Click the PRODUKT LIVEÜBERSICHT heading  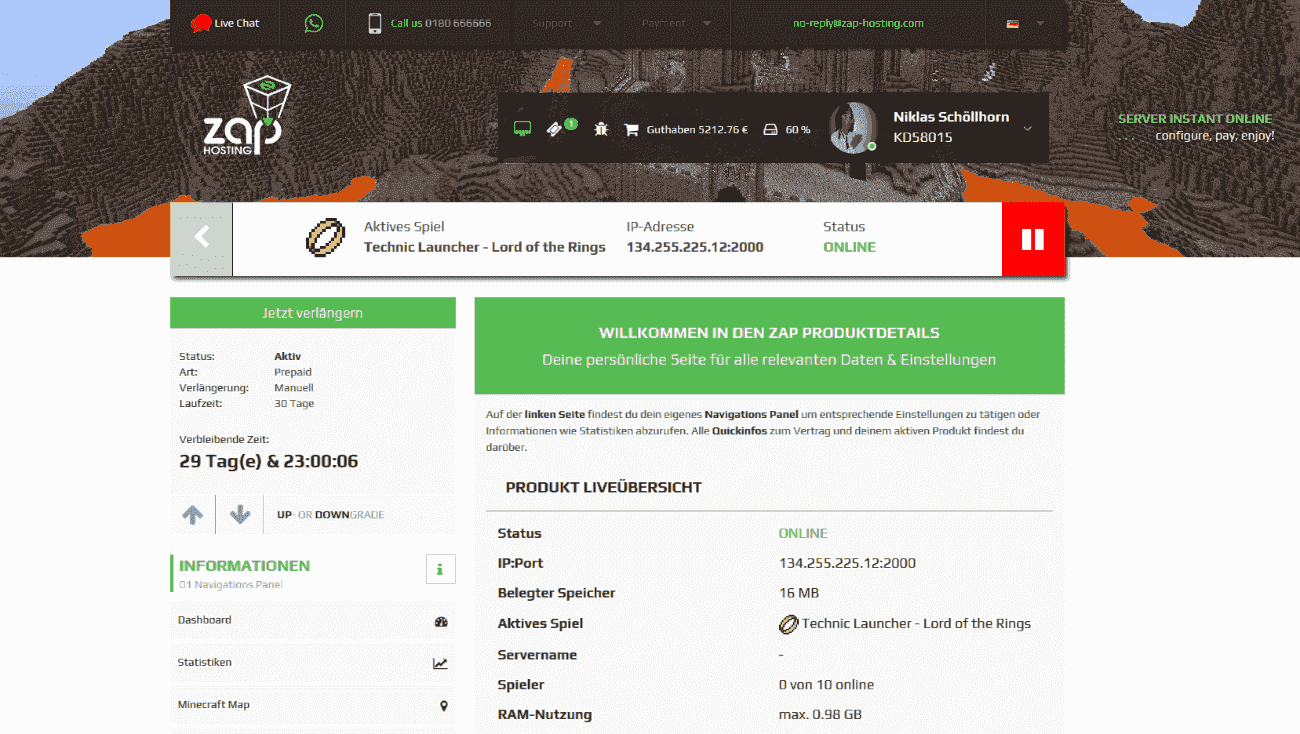click(x=604, y=488)
